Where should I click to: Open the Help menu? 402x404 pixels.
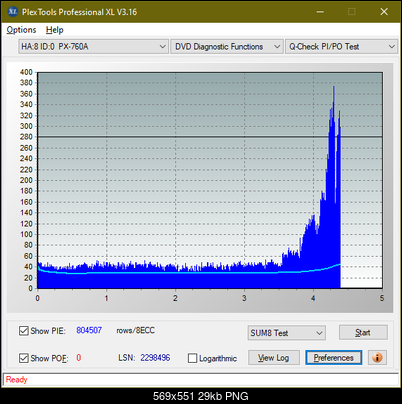(55, 30)
